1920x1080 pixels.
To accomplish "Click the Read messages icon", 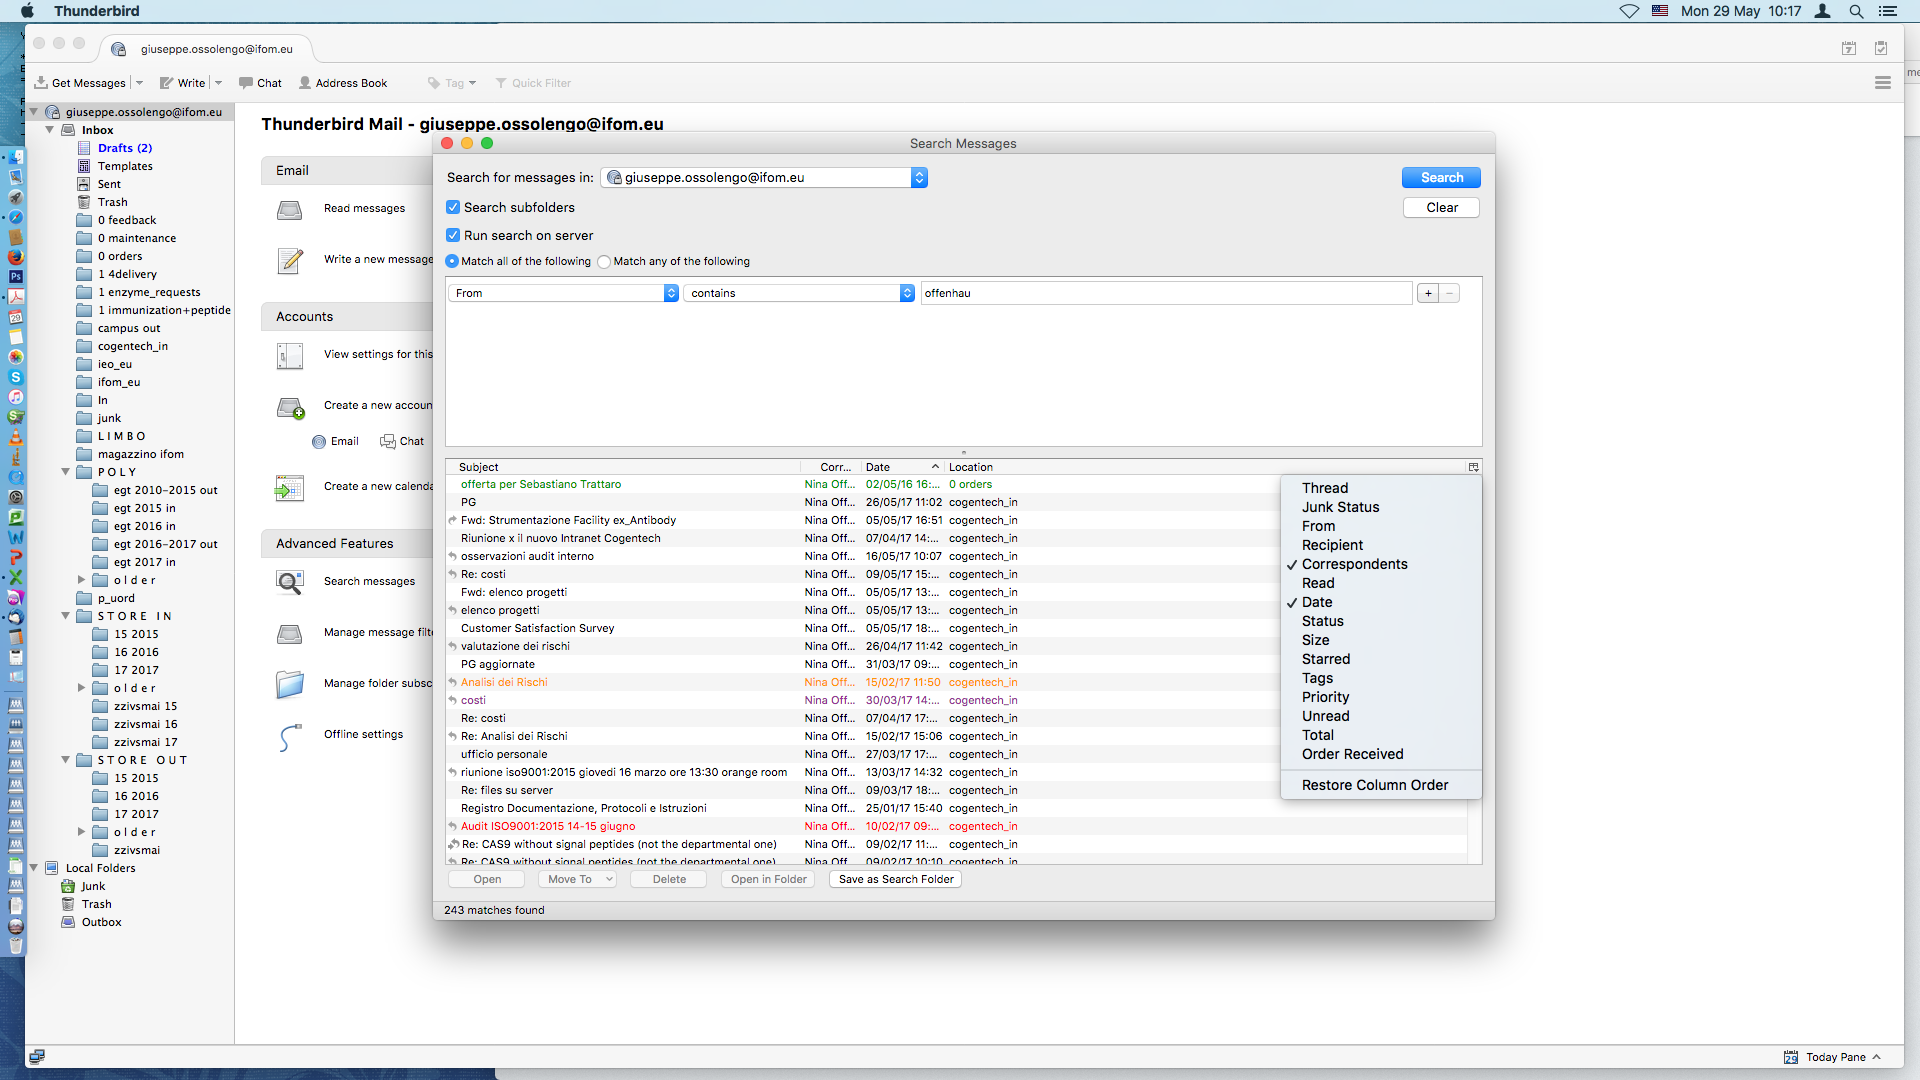I will coord(290,209).
